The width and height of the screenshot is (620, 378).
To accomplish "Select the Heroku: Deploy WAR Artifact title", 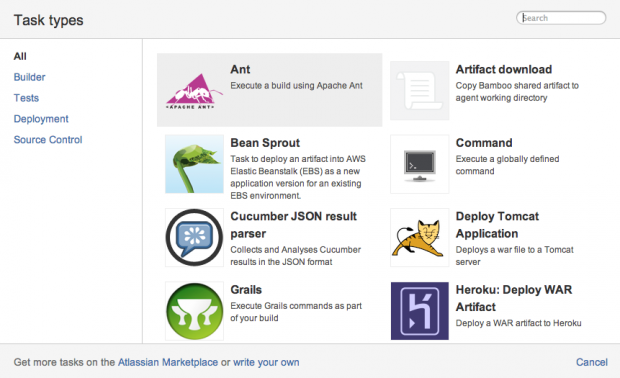I will (514, 299).
